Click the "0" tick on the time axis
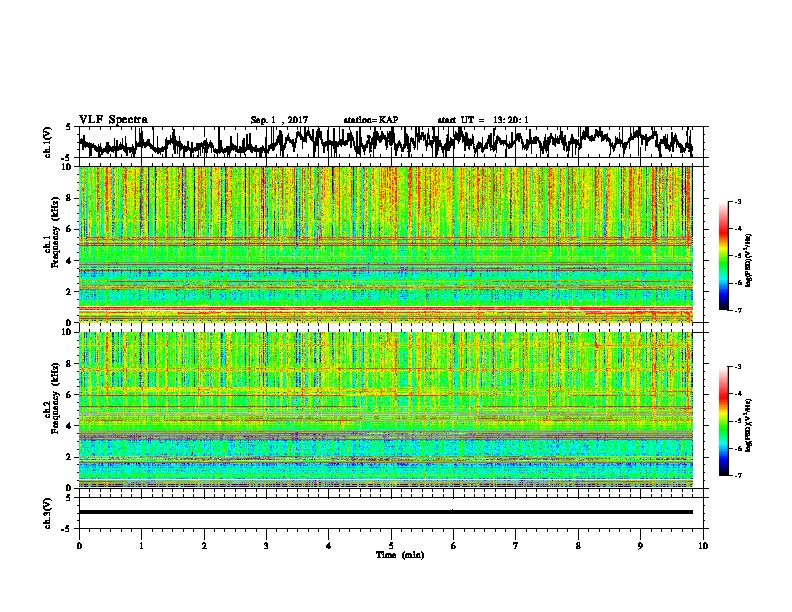 pyautogui.click(x=79, y=546)
